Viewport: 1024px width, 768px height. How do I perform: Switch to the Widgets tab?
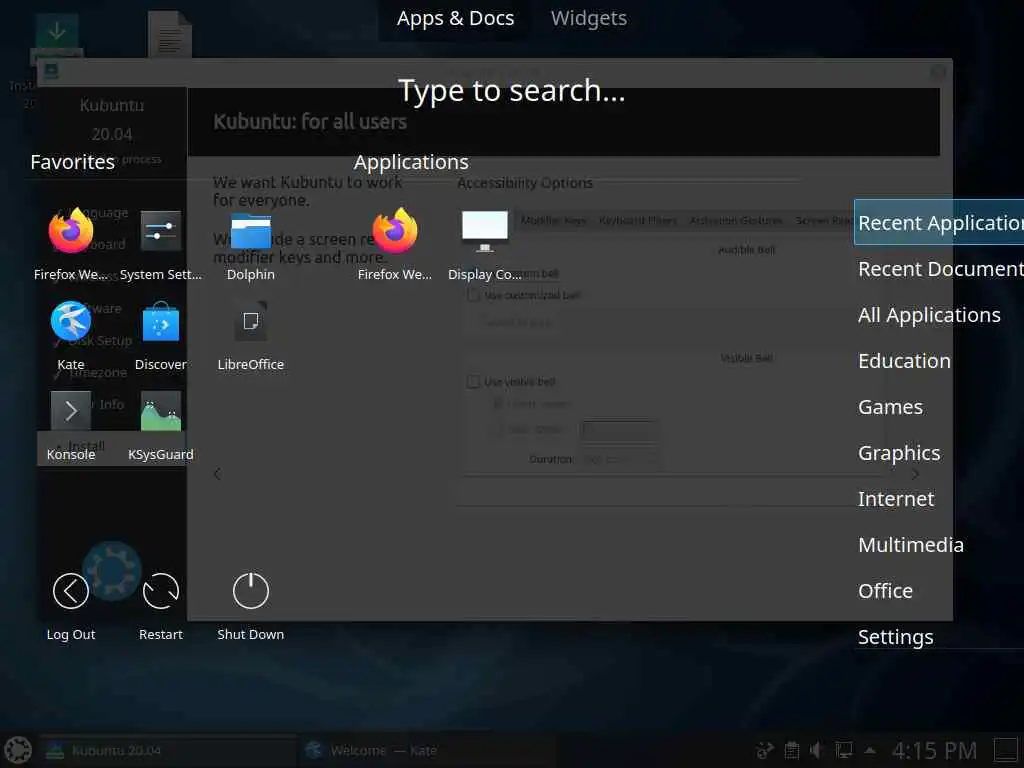pos(588,19)
